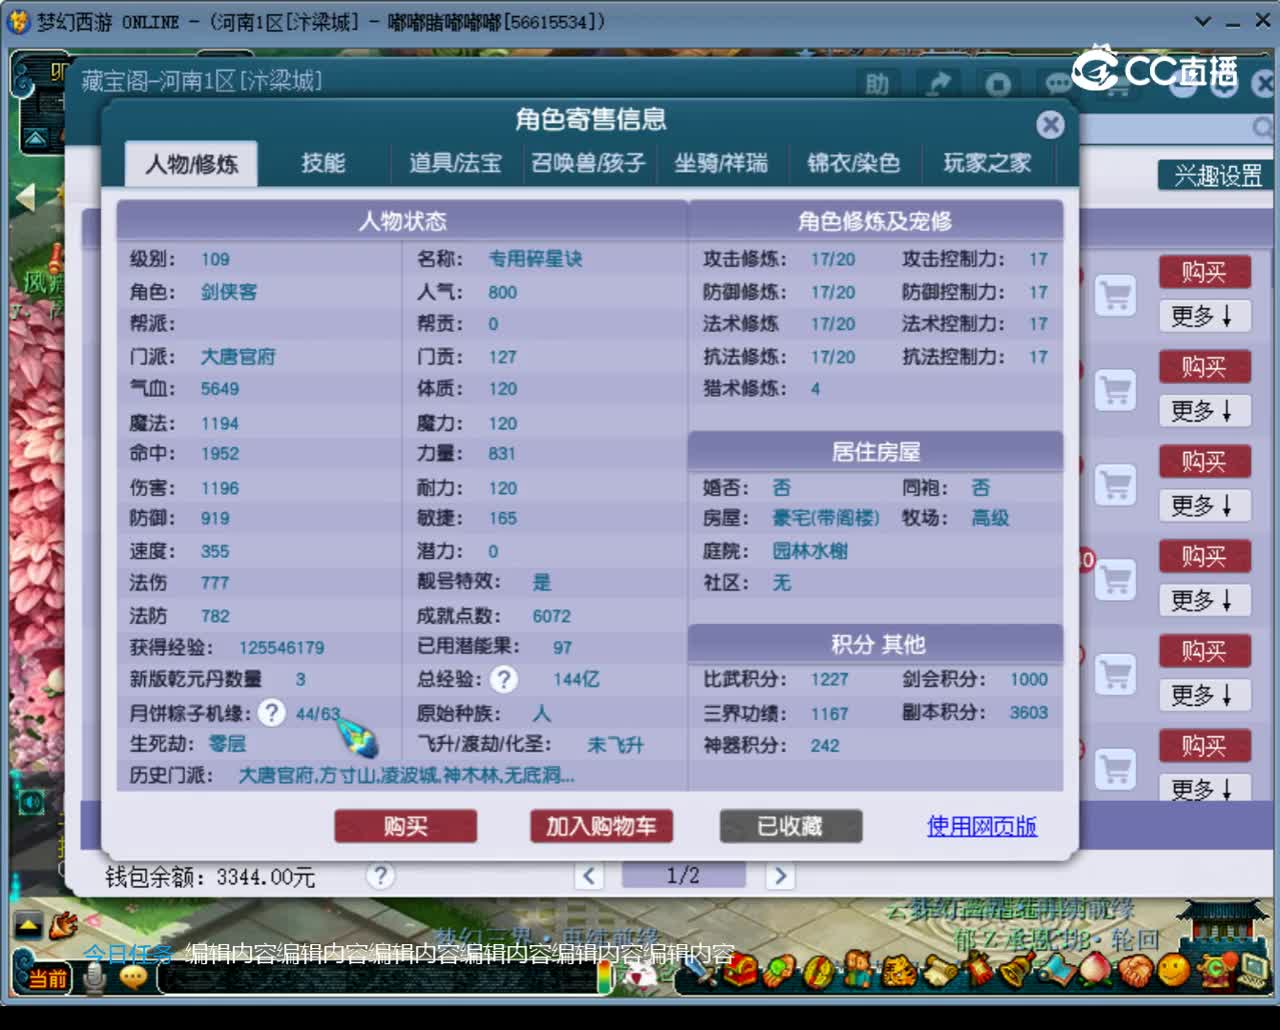Click the 加入购物车 button

coord(601,826)
